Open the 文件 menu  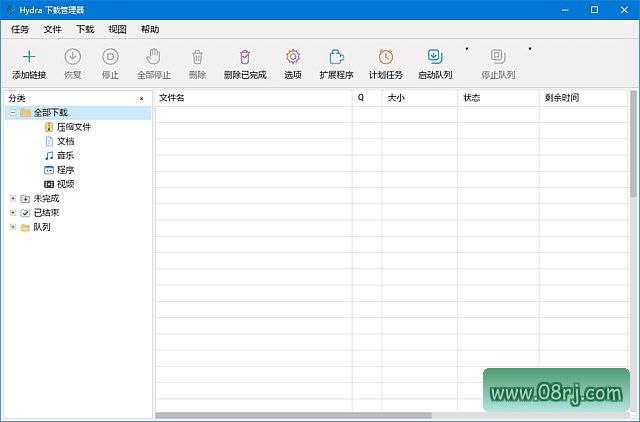click(x=52, y=29)
